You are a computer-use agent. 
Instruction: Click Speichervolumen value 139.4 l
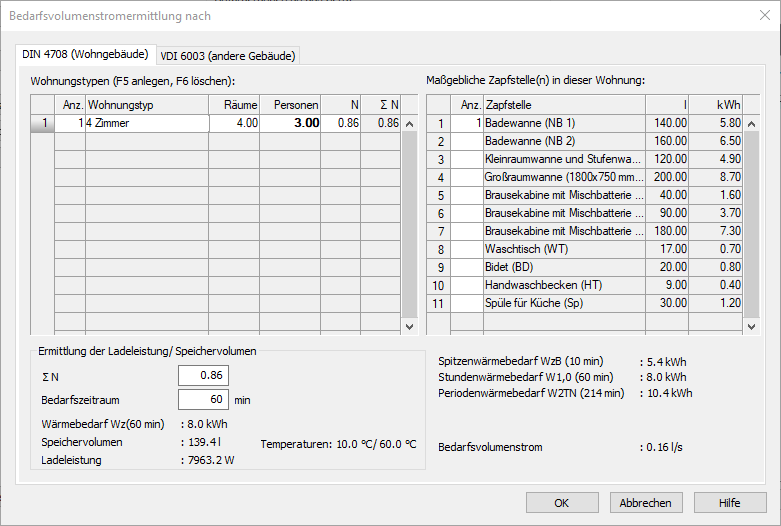tap(204, 442)
